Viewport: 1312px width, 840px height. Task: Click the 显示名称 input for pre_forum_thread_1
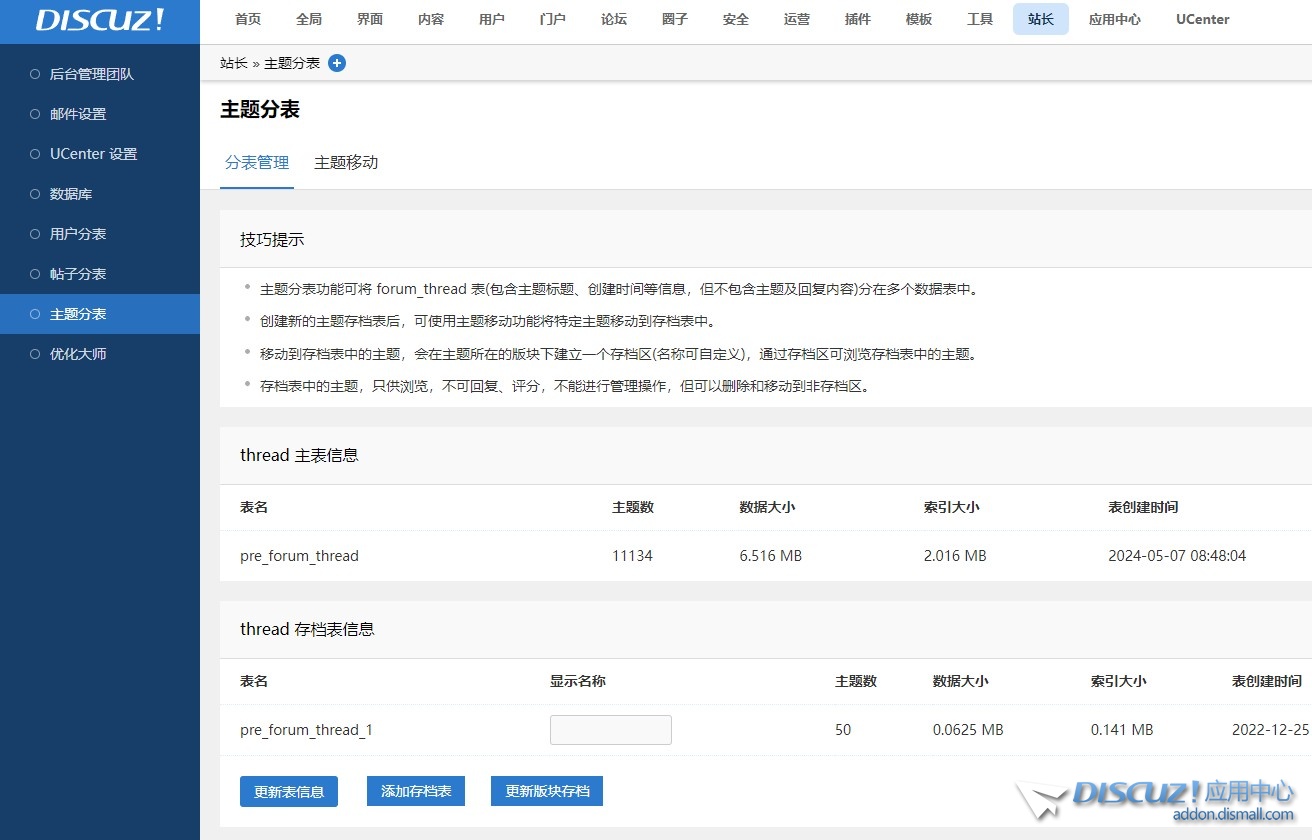tap(611, 730)
